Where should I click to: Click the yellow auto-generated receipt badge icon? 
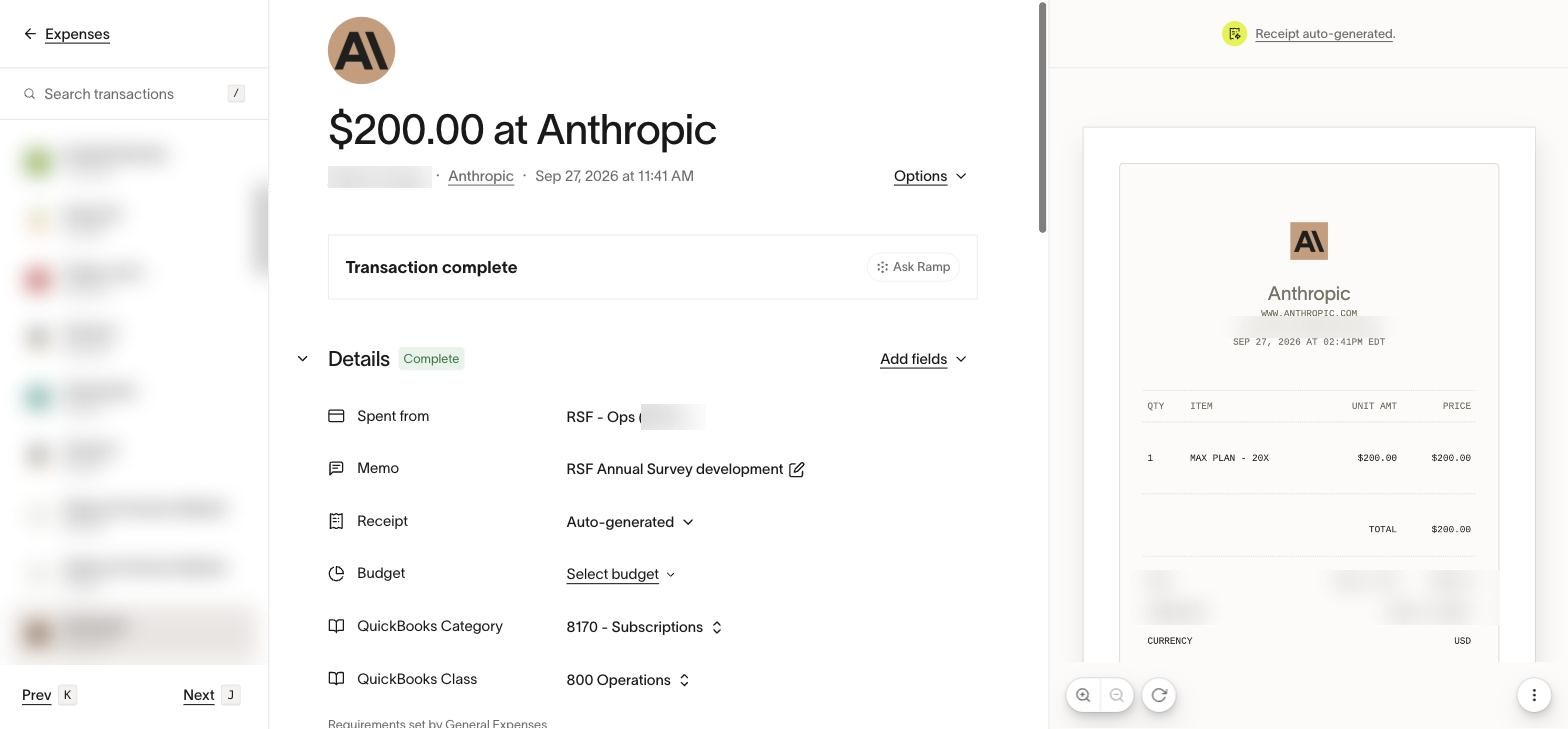[1235, 34]
